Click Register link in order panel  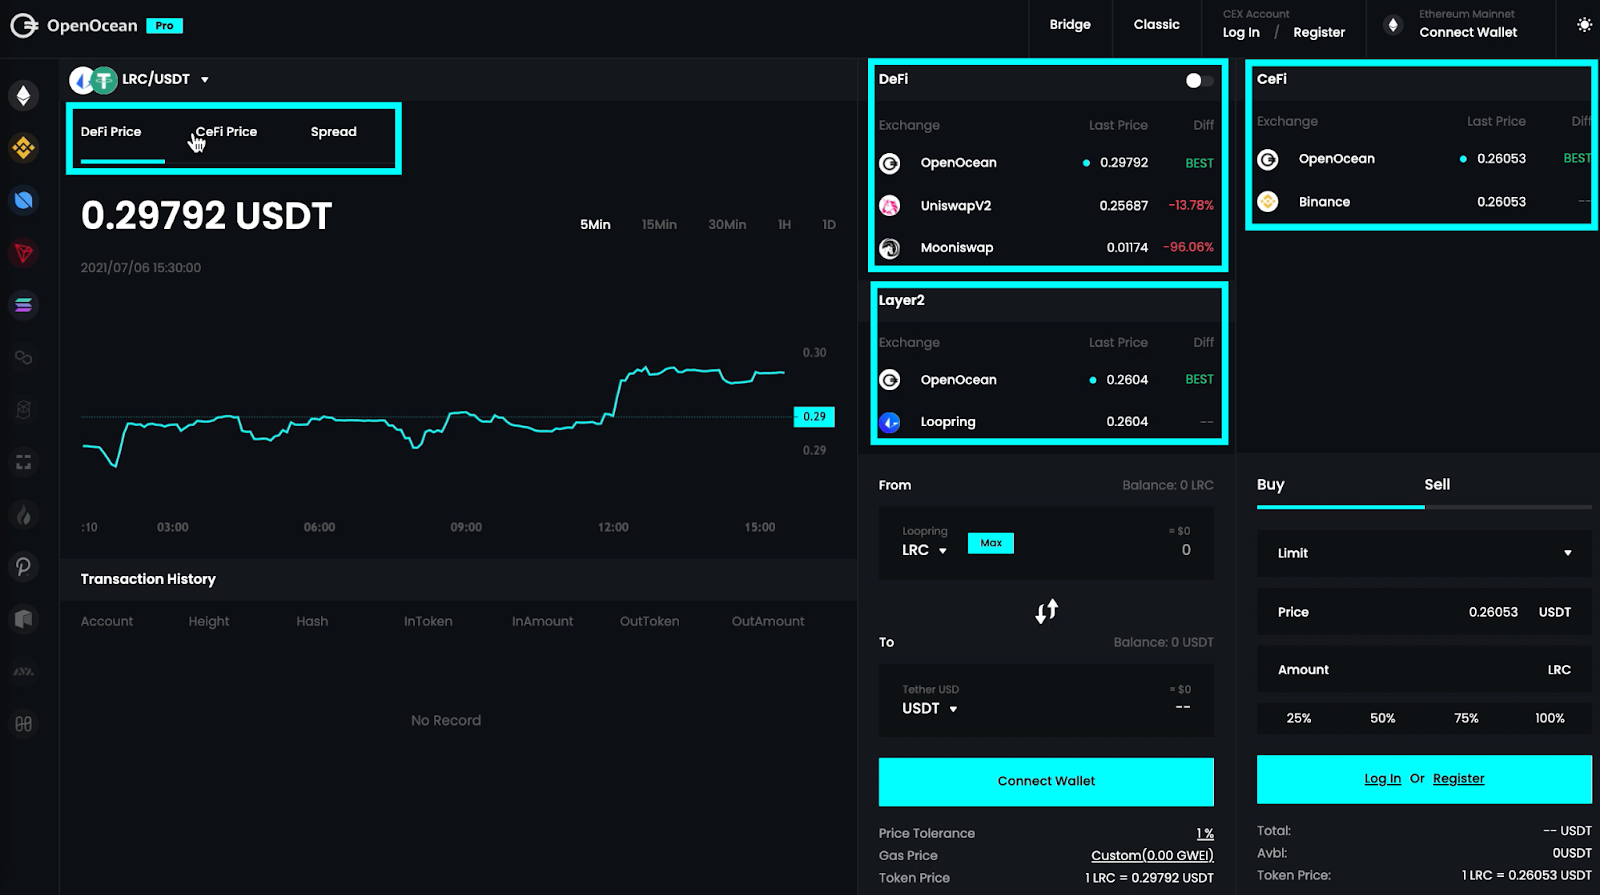[x=1458, y=779]
